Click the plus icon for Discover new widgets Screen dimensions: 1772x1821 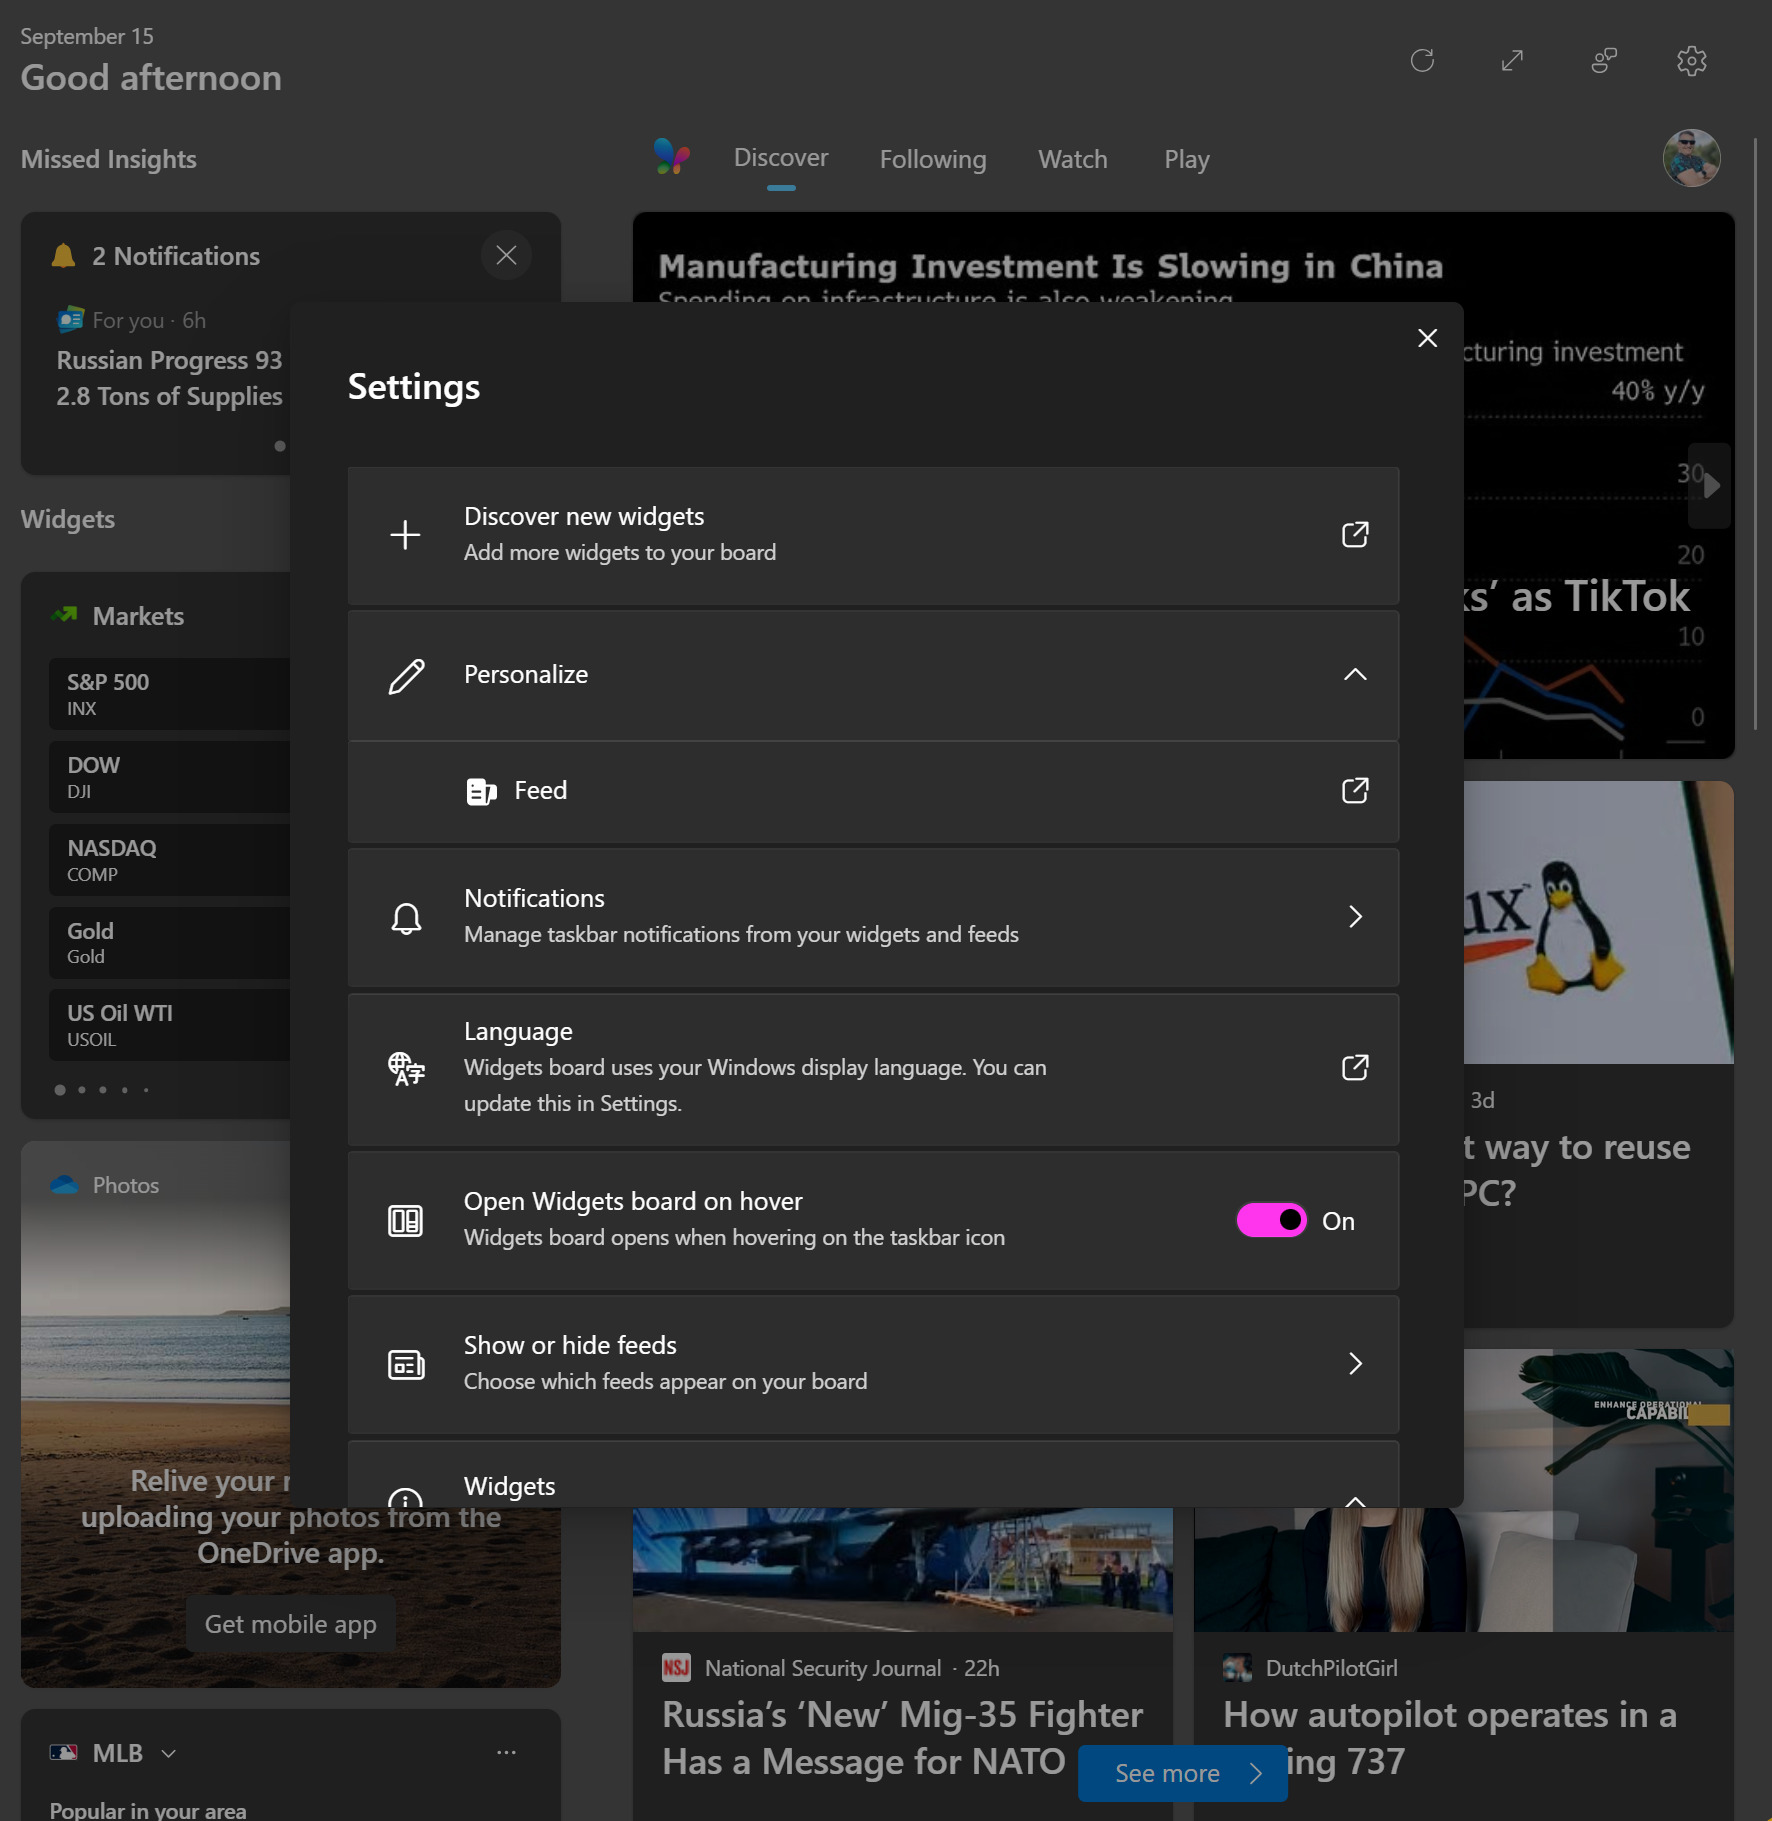click(405, 535)
